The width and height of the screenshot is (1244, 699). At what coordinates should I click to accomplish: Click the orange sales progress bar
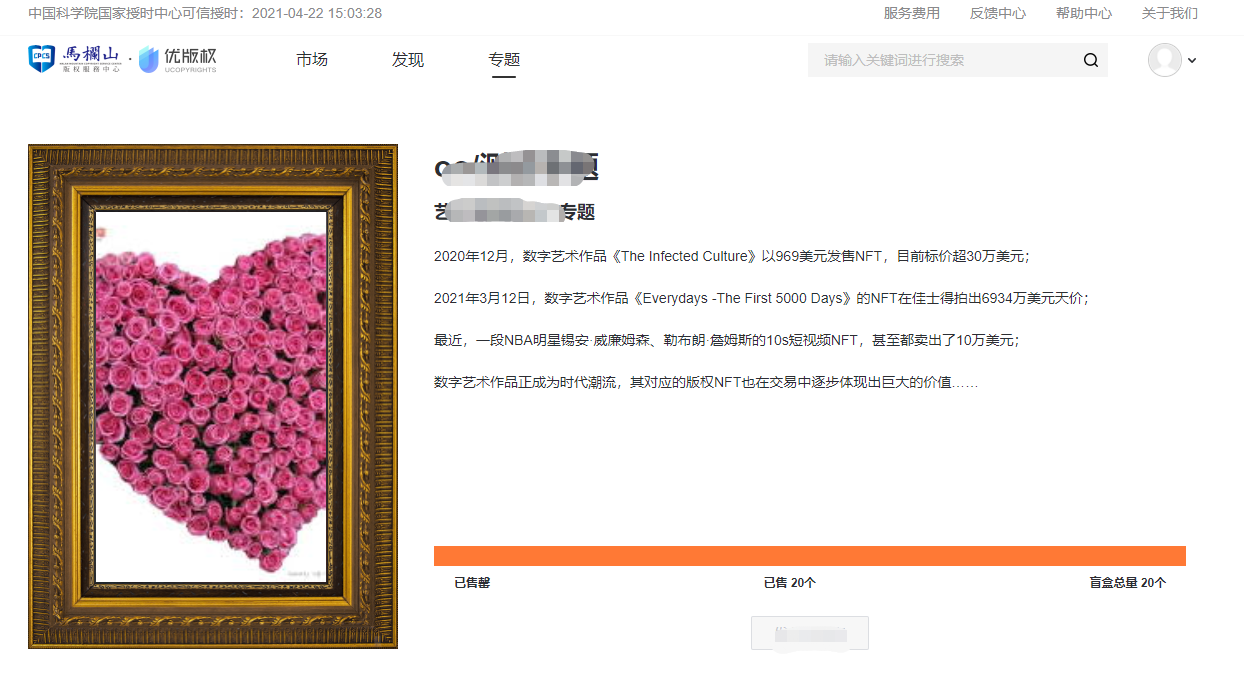[810, 556]
